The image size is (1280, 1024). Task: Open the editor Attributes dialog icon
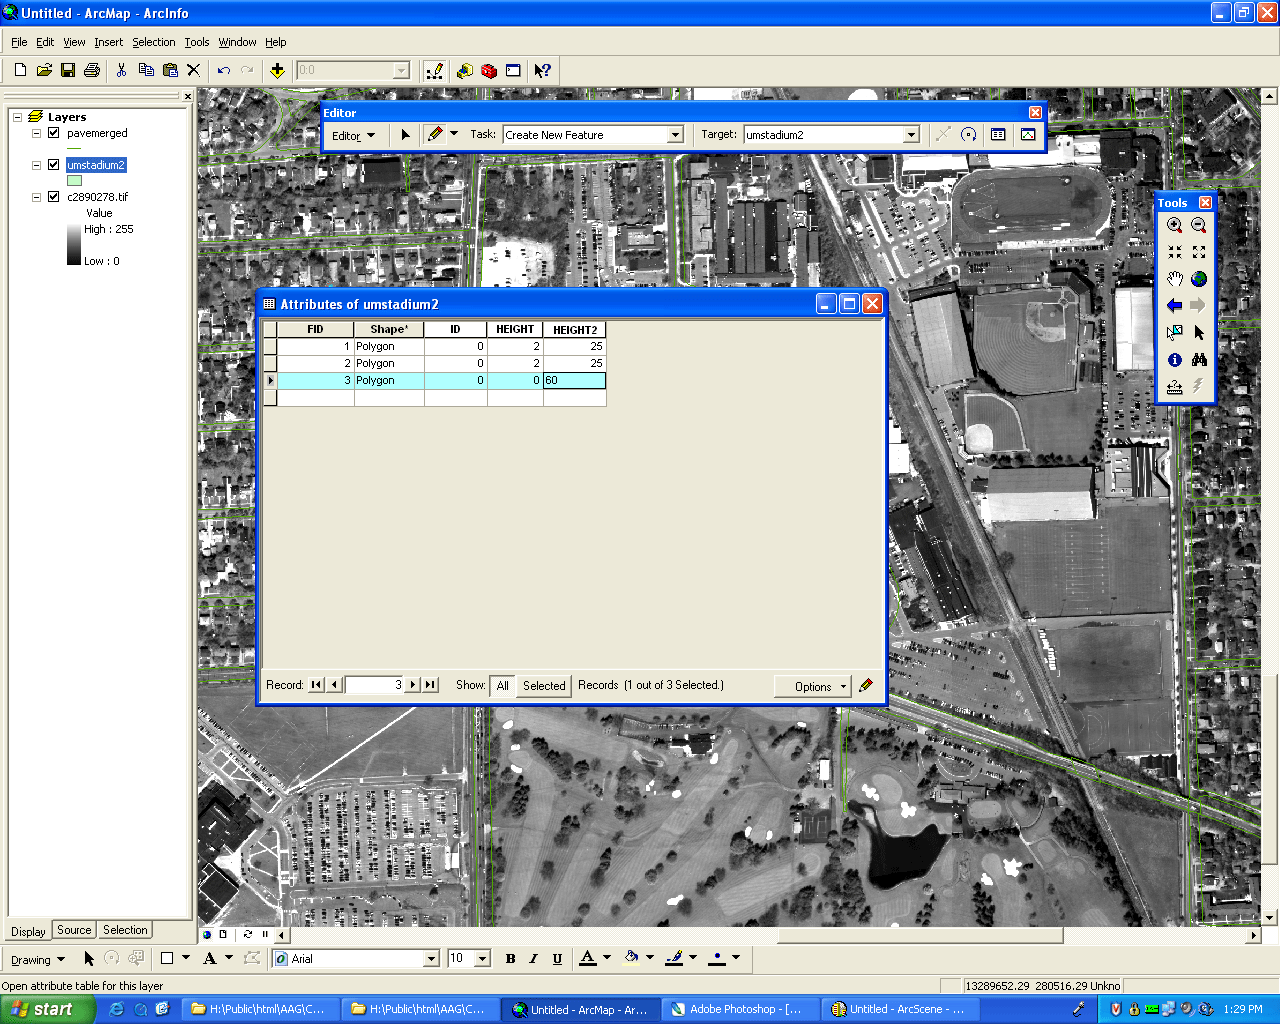pos(998,134)
